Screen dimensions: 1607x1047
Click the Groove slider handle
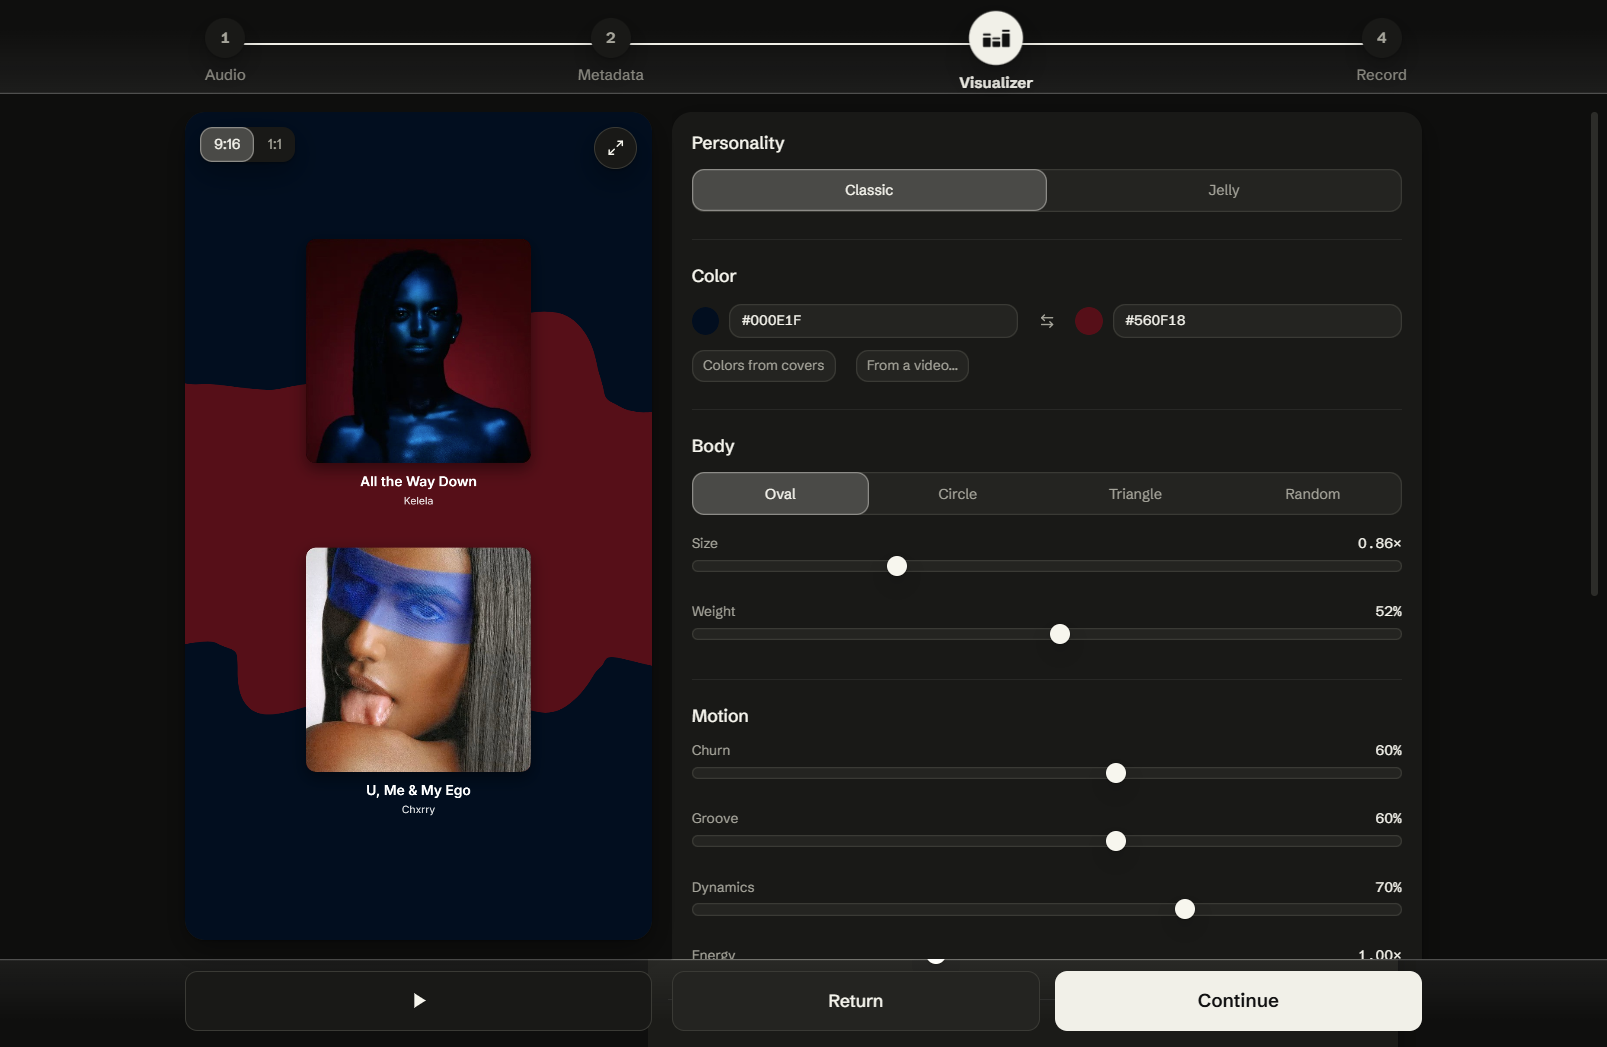(x=1116, y=841)
